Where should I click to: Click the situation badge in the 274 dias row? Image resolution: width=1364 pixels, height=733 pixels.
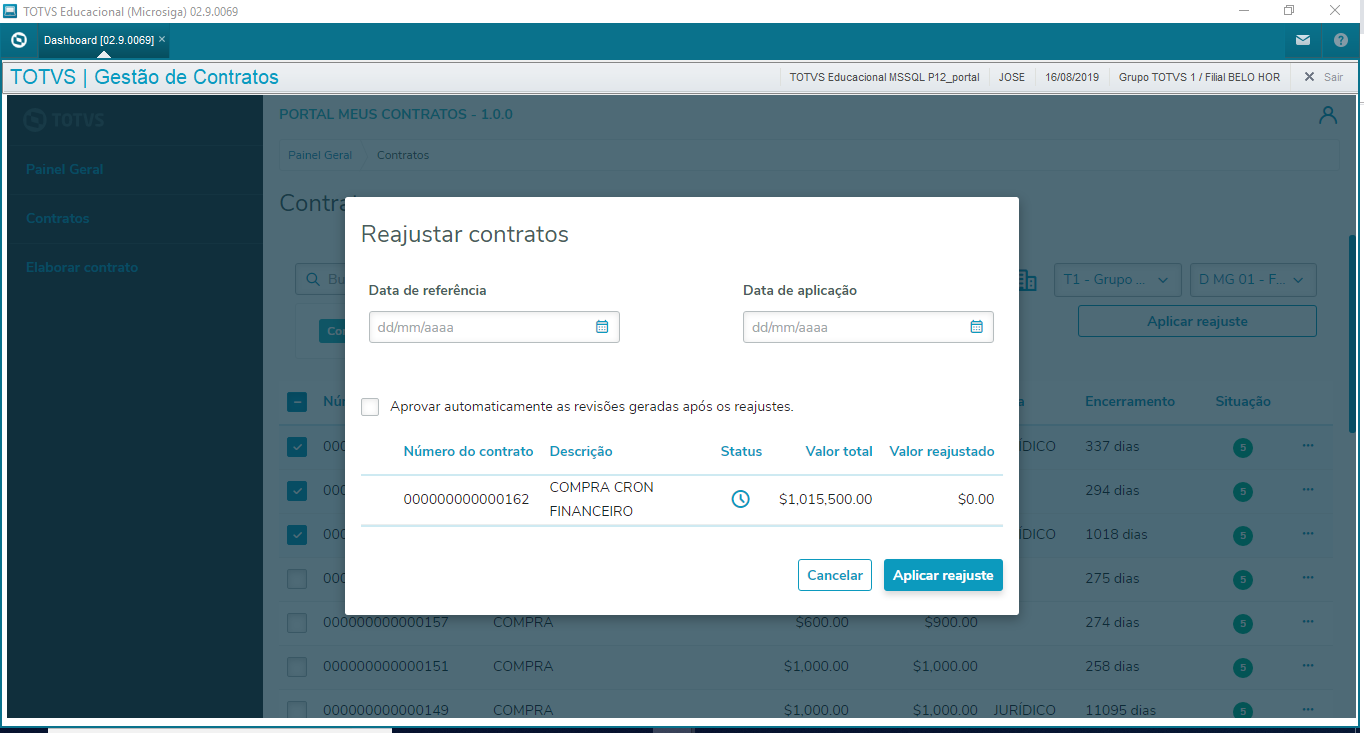coord(1243,624)
